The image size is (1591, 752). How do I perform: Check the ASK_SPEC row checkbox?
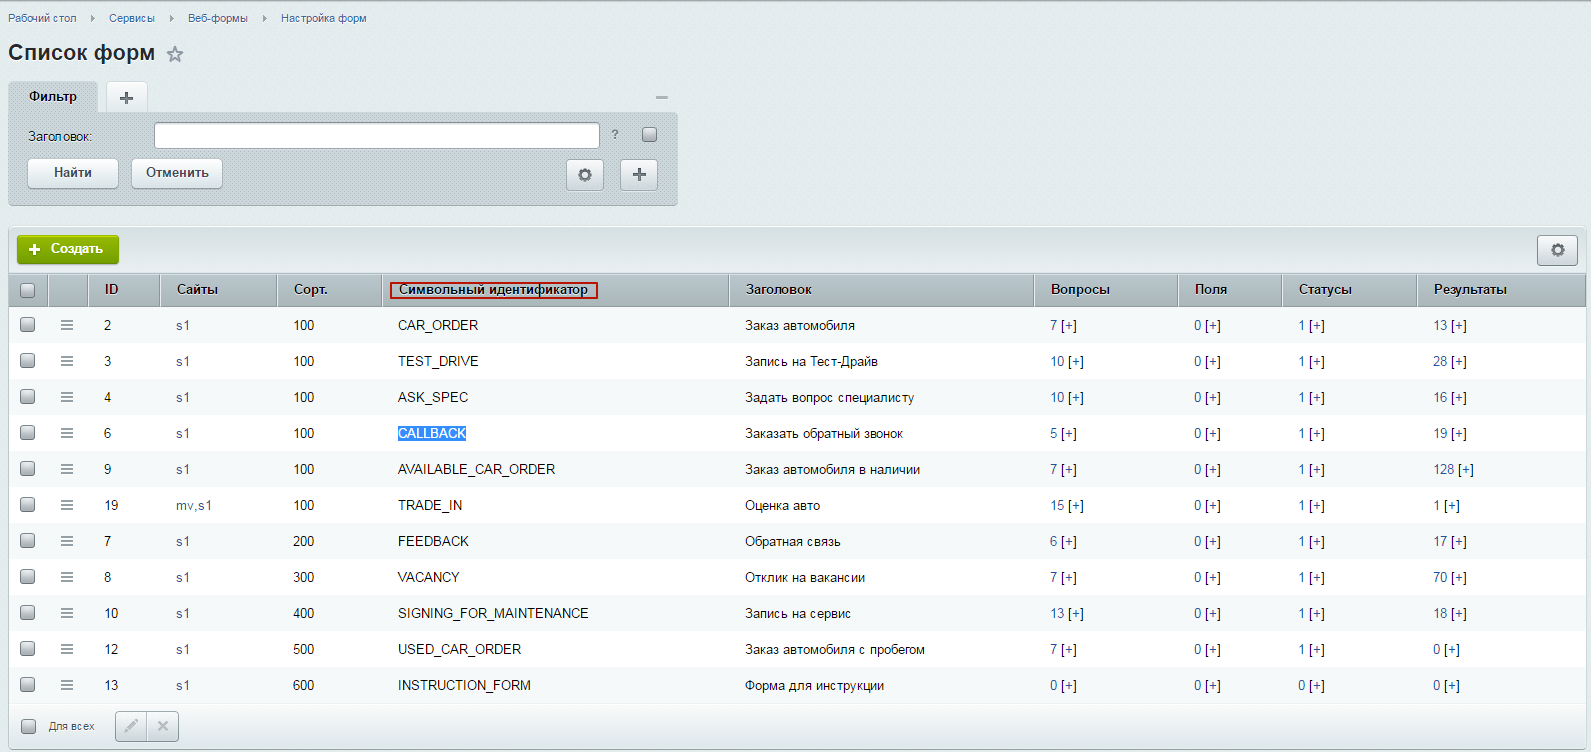(28, 397)
